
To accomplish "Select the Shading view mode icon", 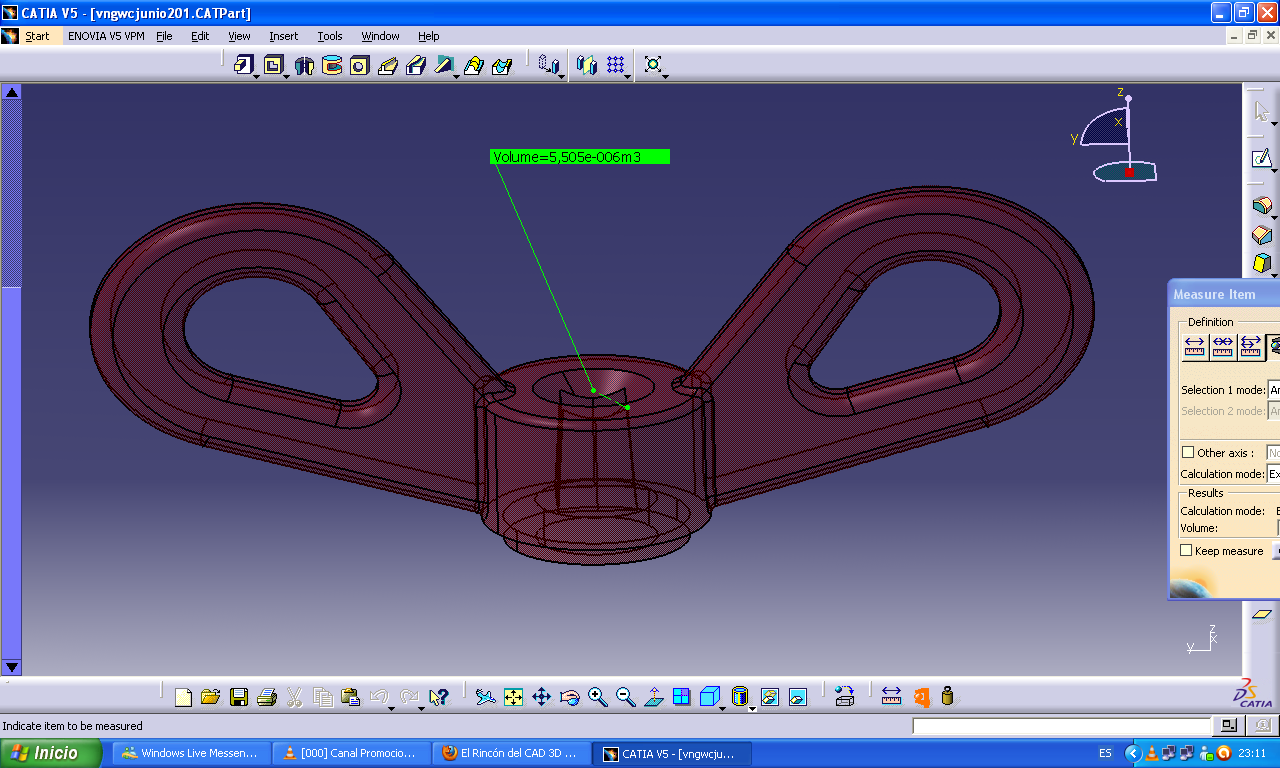I will 740,697.
